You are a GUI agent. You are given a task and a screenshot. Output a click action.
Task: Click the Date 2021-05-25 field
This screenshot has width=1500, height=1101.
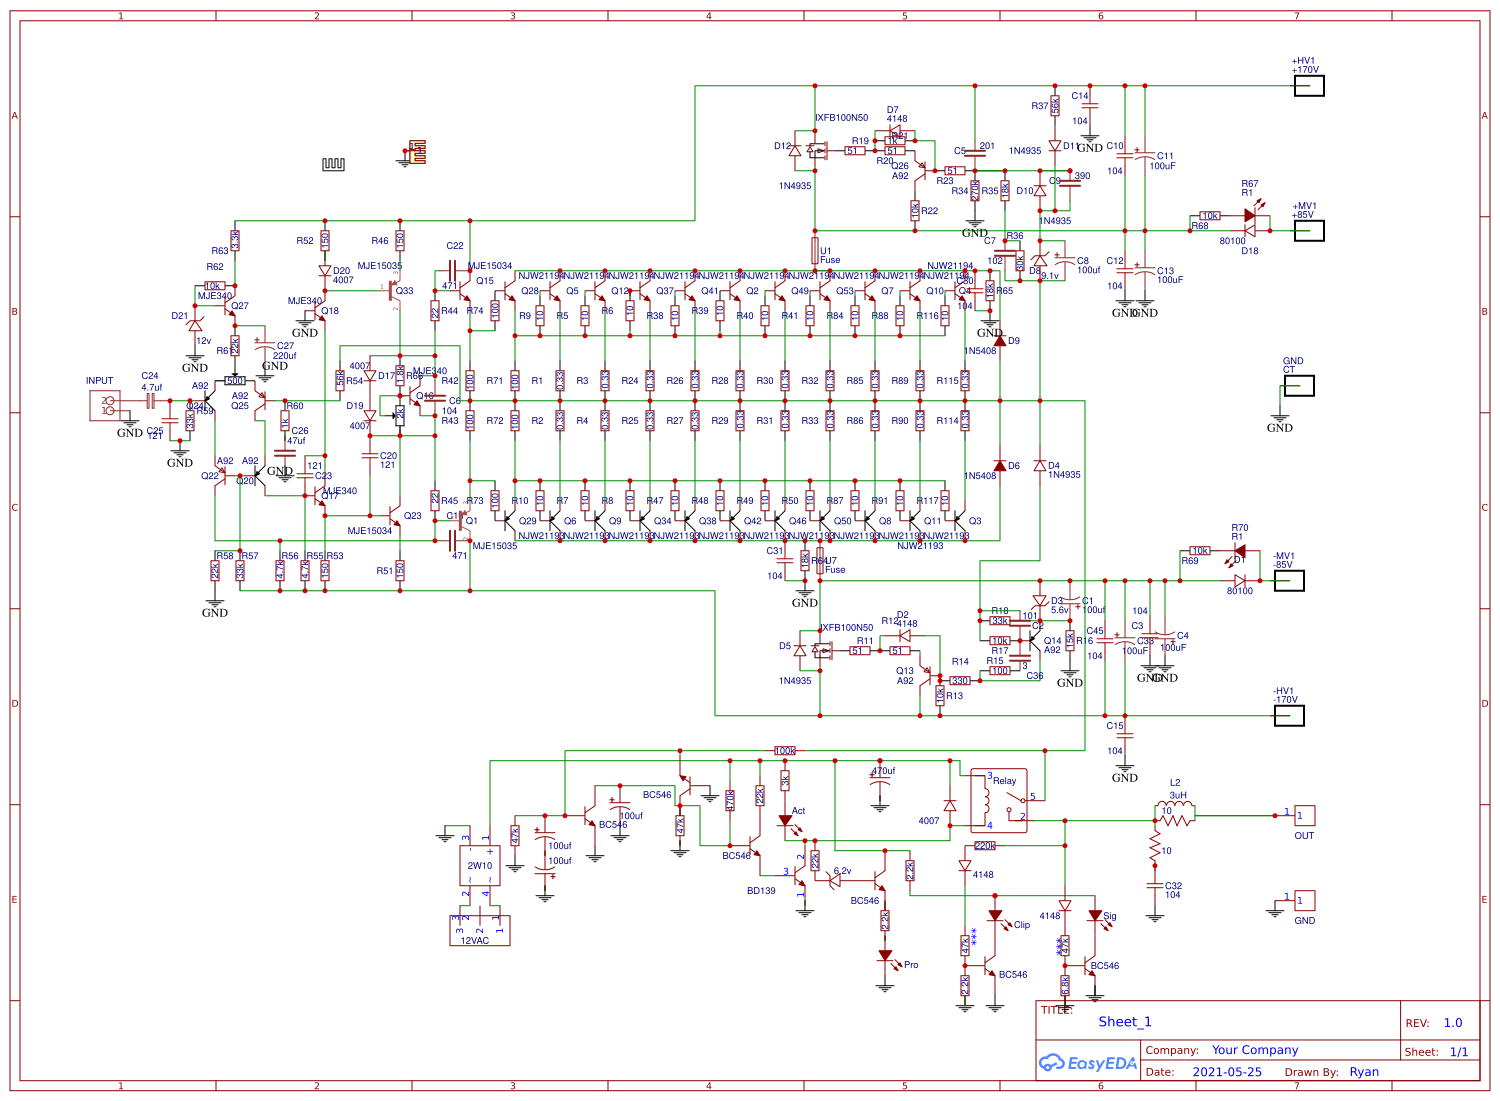pyautogui.click(x=1227, y=1071)
